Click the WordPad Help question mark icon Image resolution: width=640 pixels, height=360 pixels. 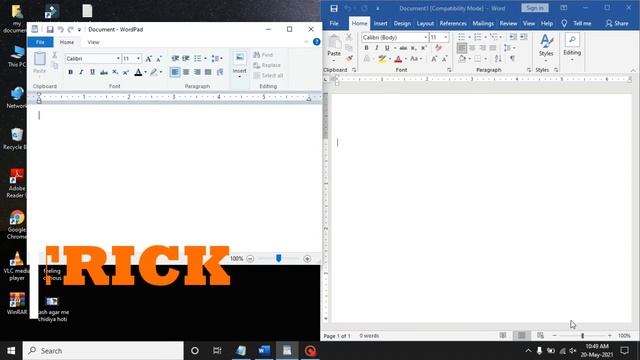coord(316,42)
